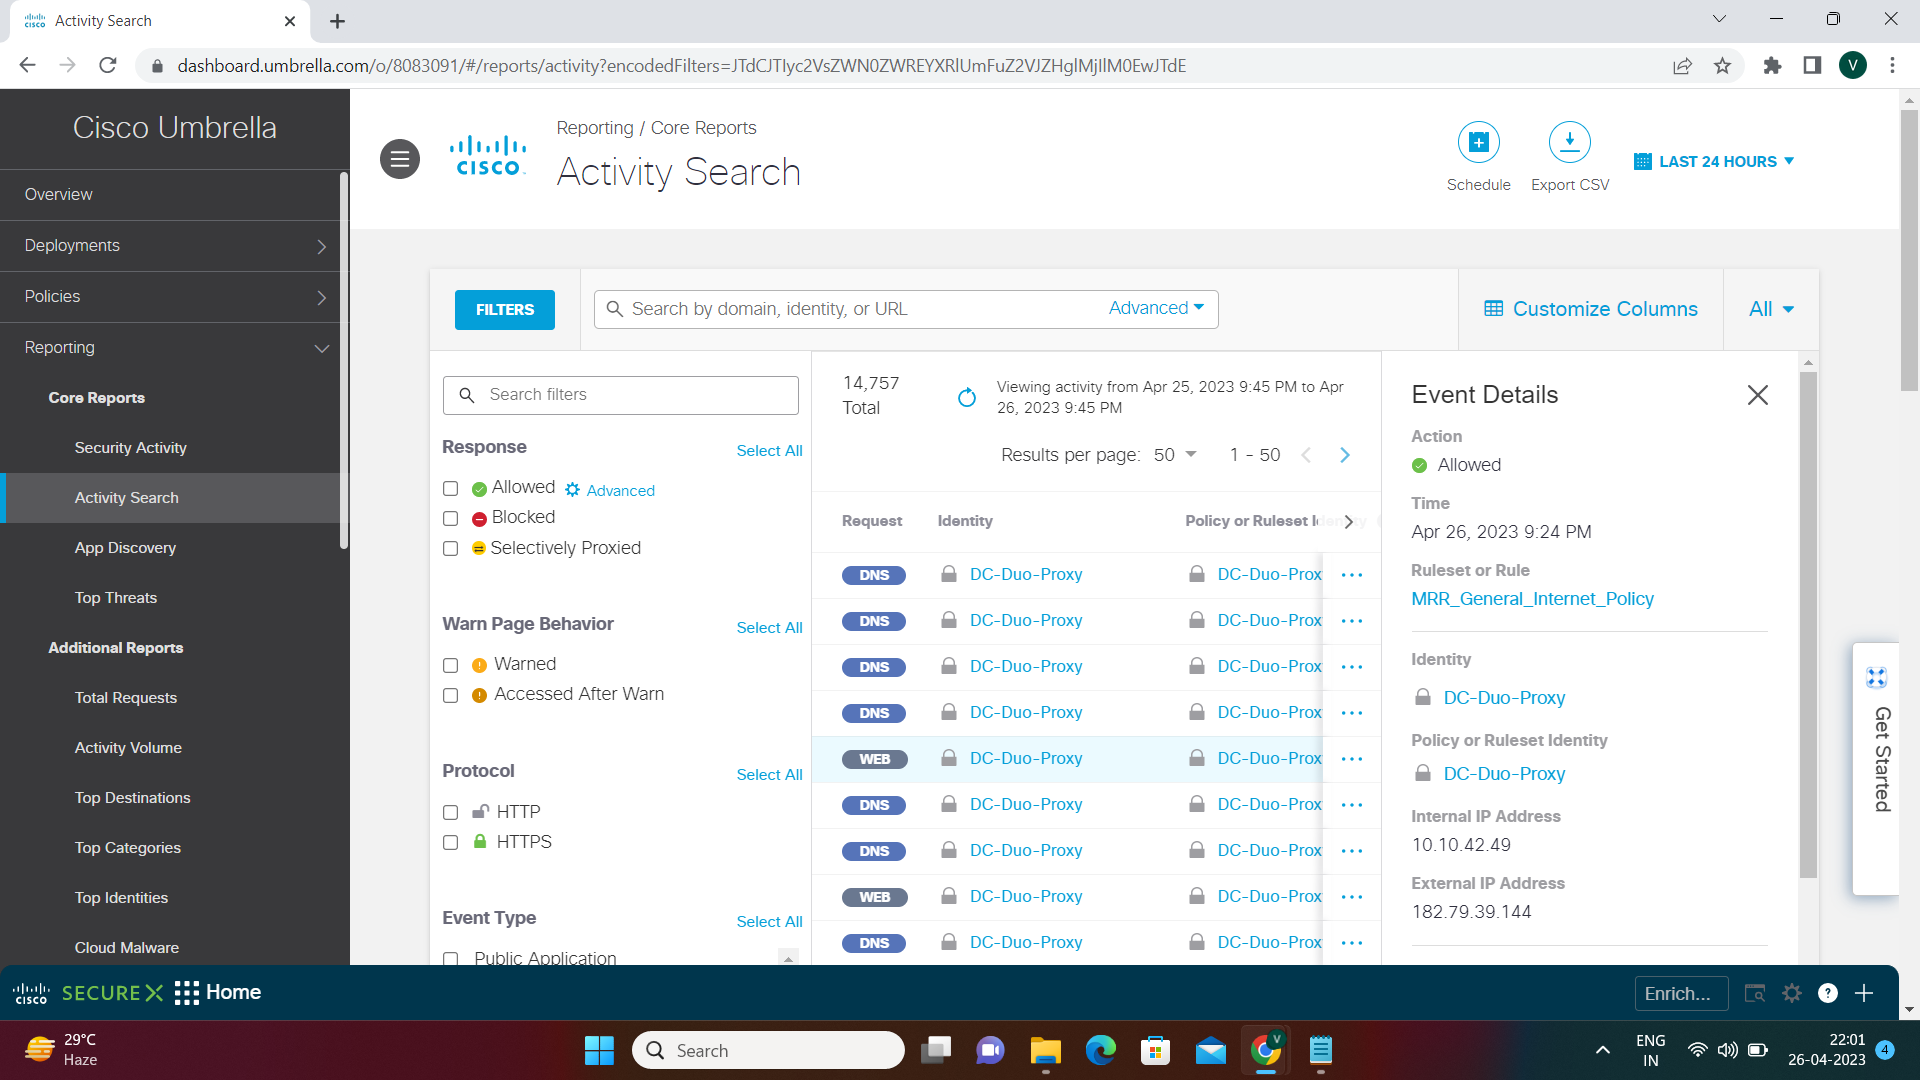Click the search magnifier in Search filters box

tap(467, 395)
